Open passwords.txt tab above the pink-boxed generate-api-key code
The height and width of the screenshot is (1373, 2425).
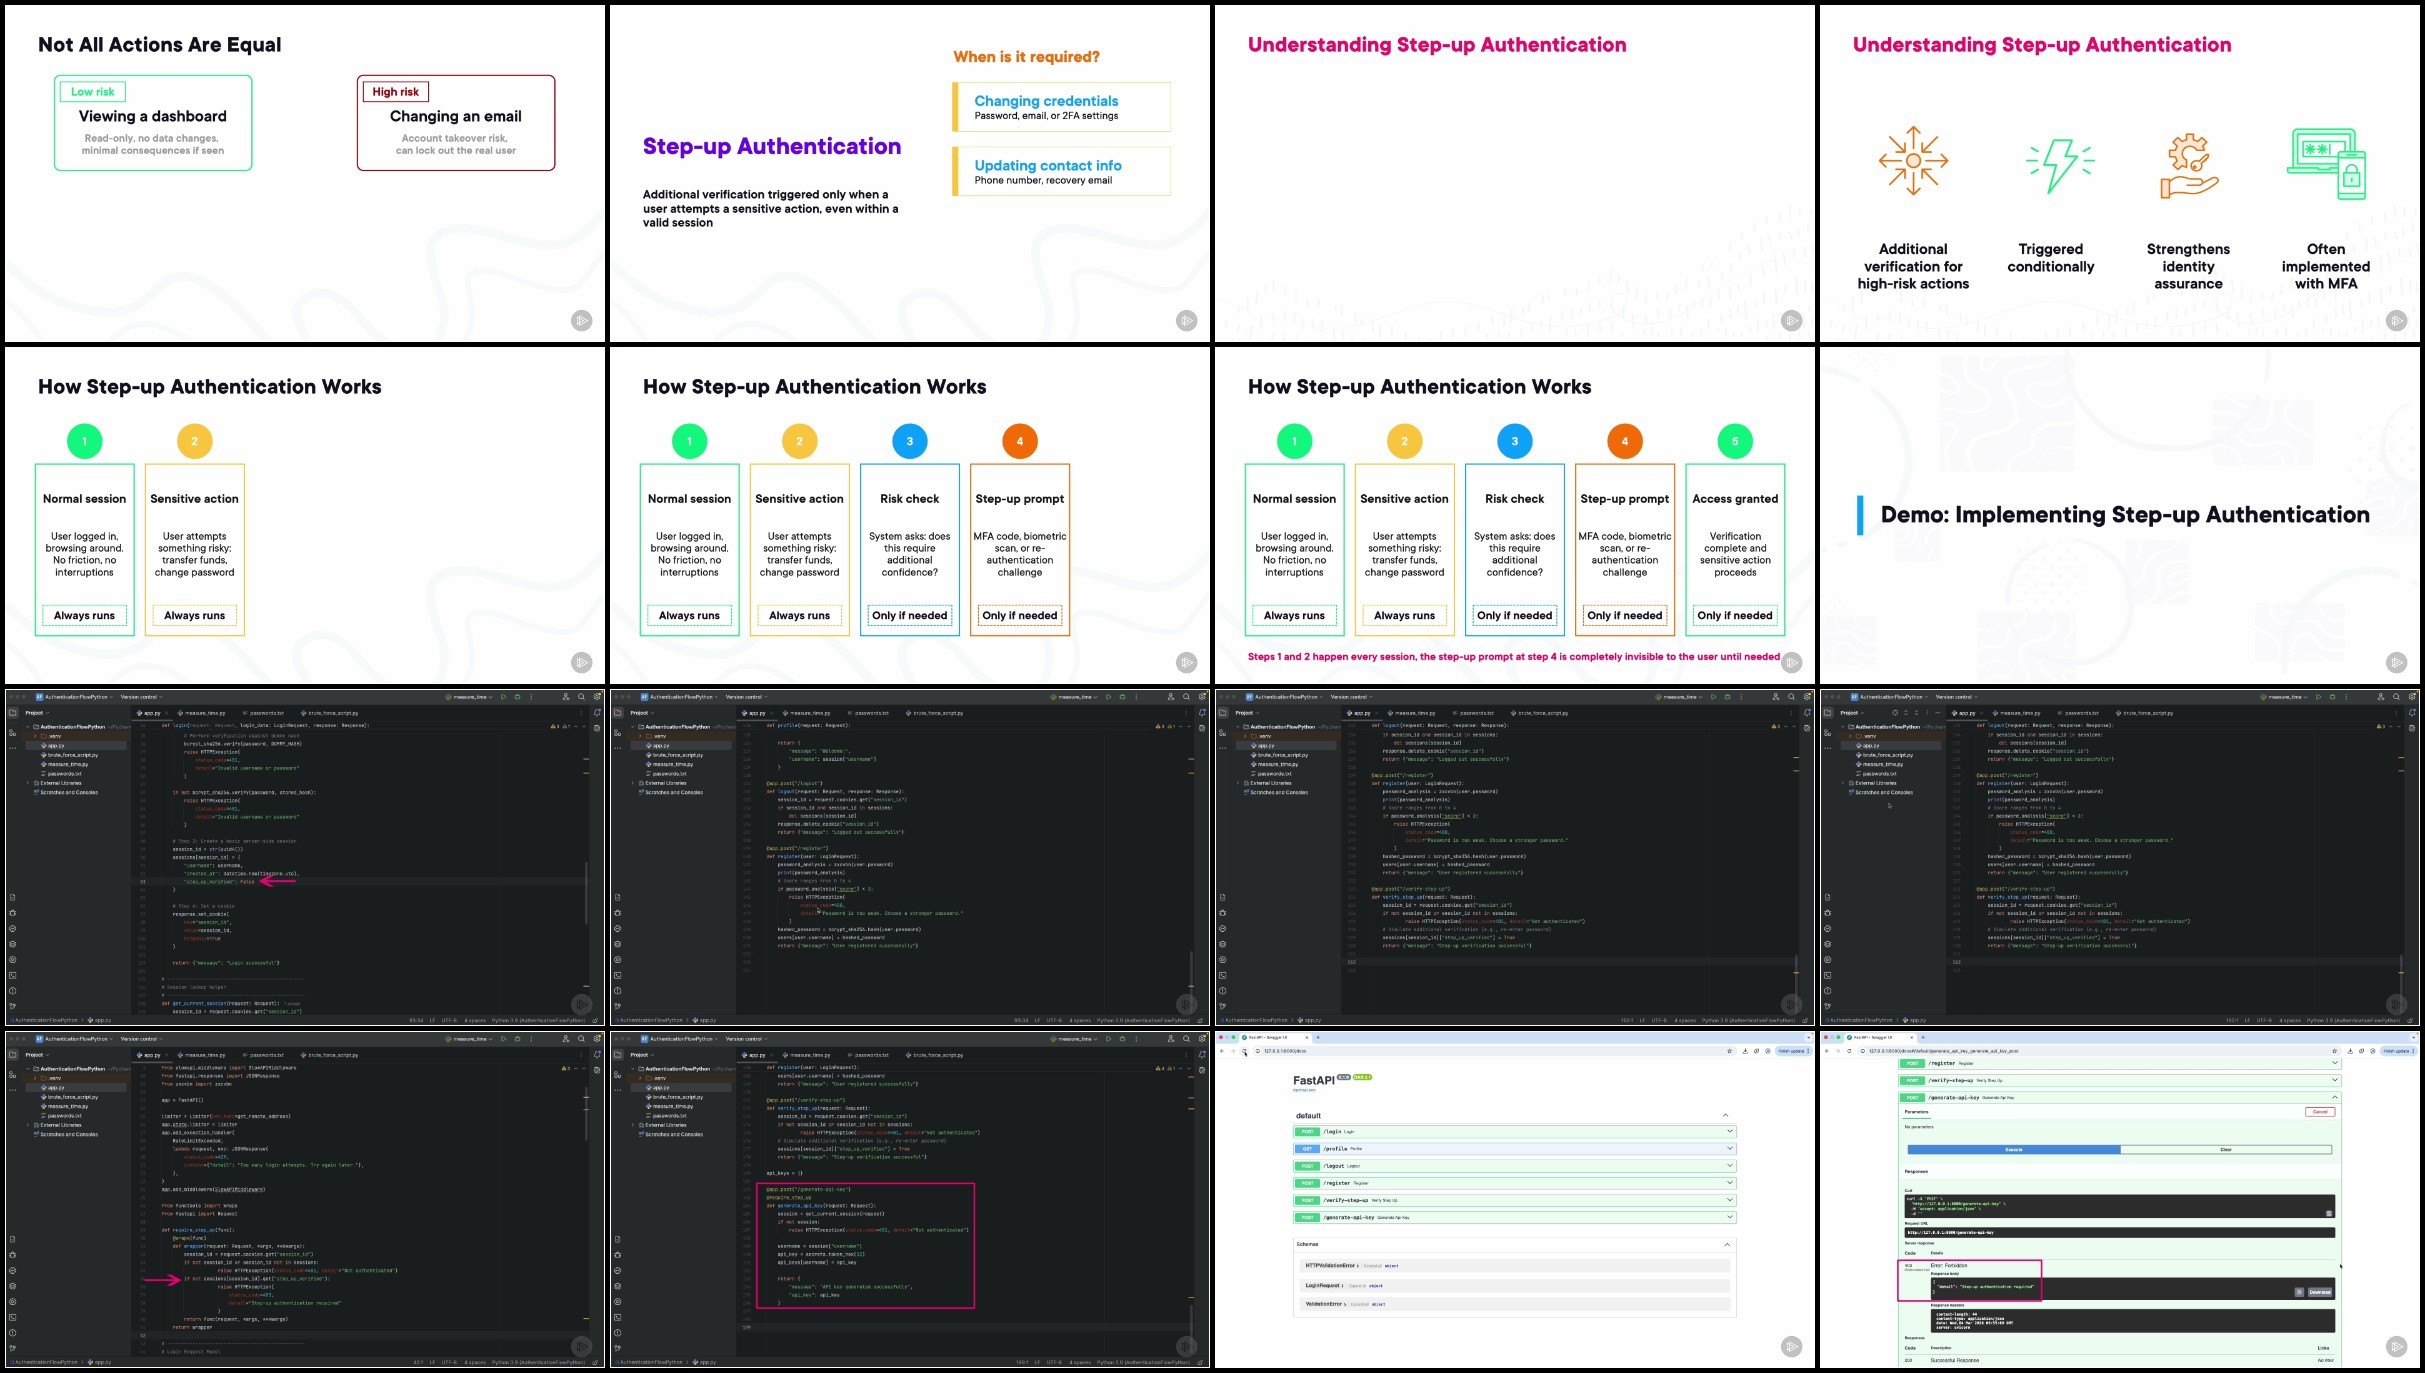pos(870,1055)
